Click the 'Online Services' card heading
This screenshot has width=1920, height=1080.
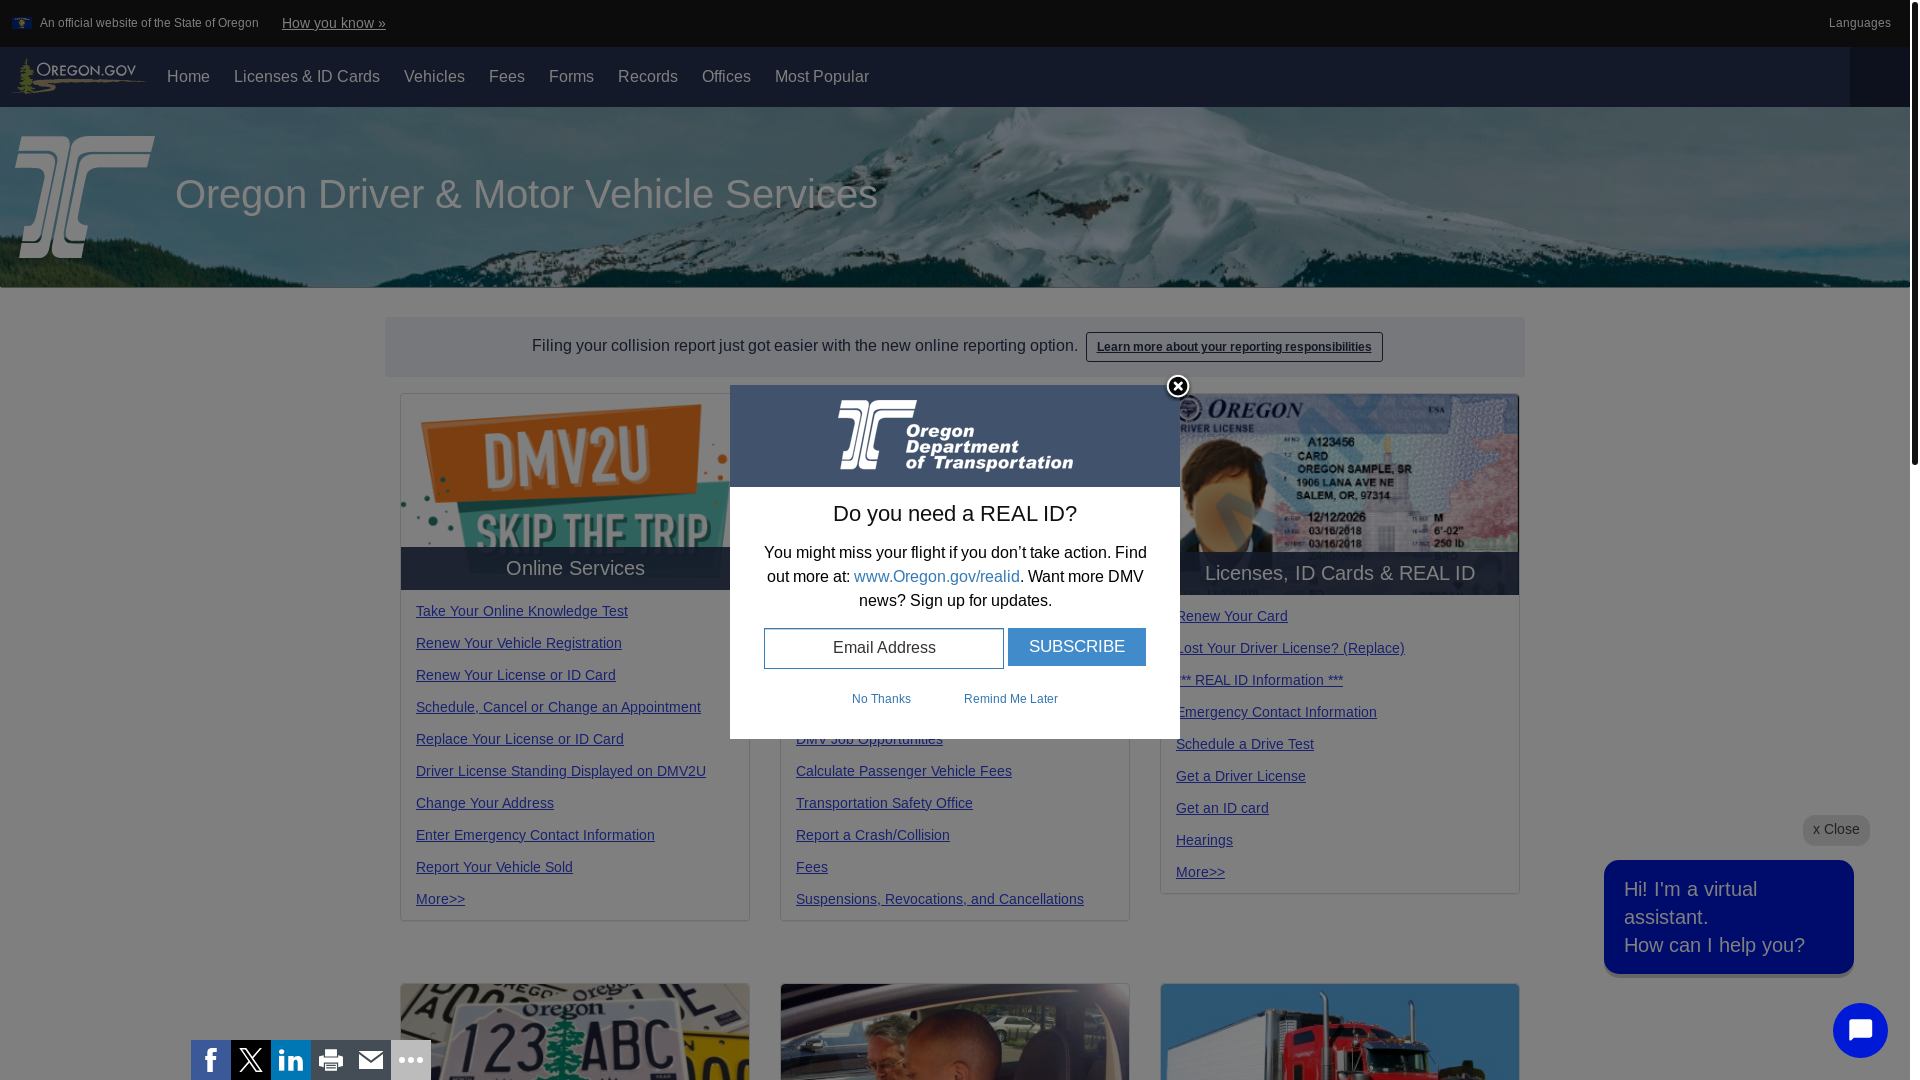tap(575, 568)
